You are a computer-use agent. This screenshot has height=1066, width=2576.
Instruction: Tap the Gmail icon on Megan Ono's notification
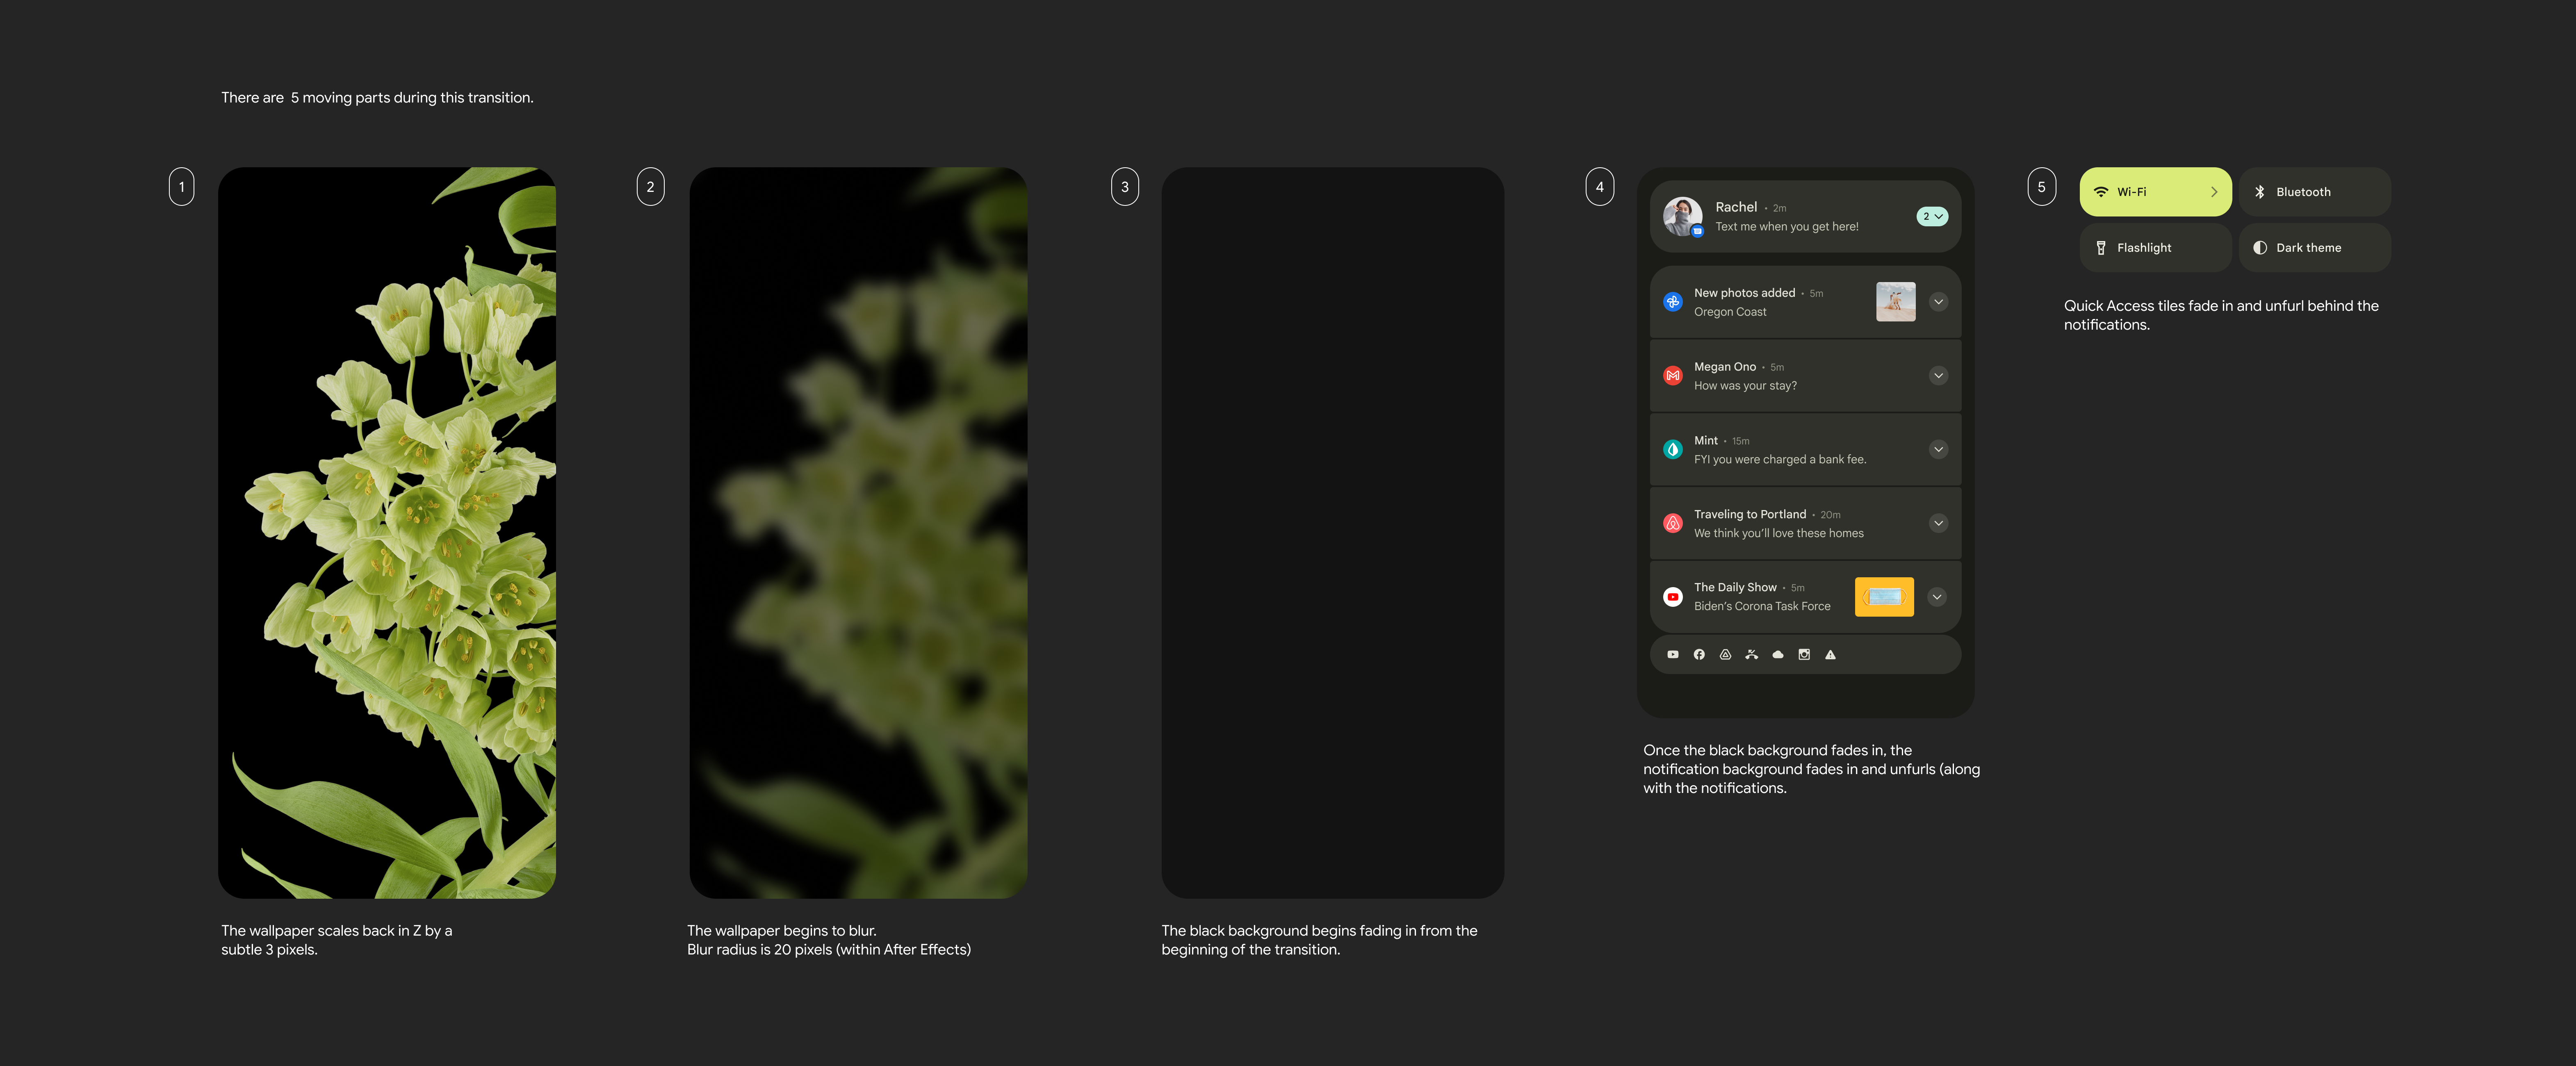[x=1673, y=376]
